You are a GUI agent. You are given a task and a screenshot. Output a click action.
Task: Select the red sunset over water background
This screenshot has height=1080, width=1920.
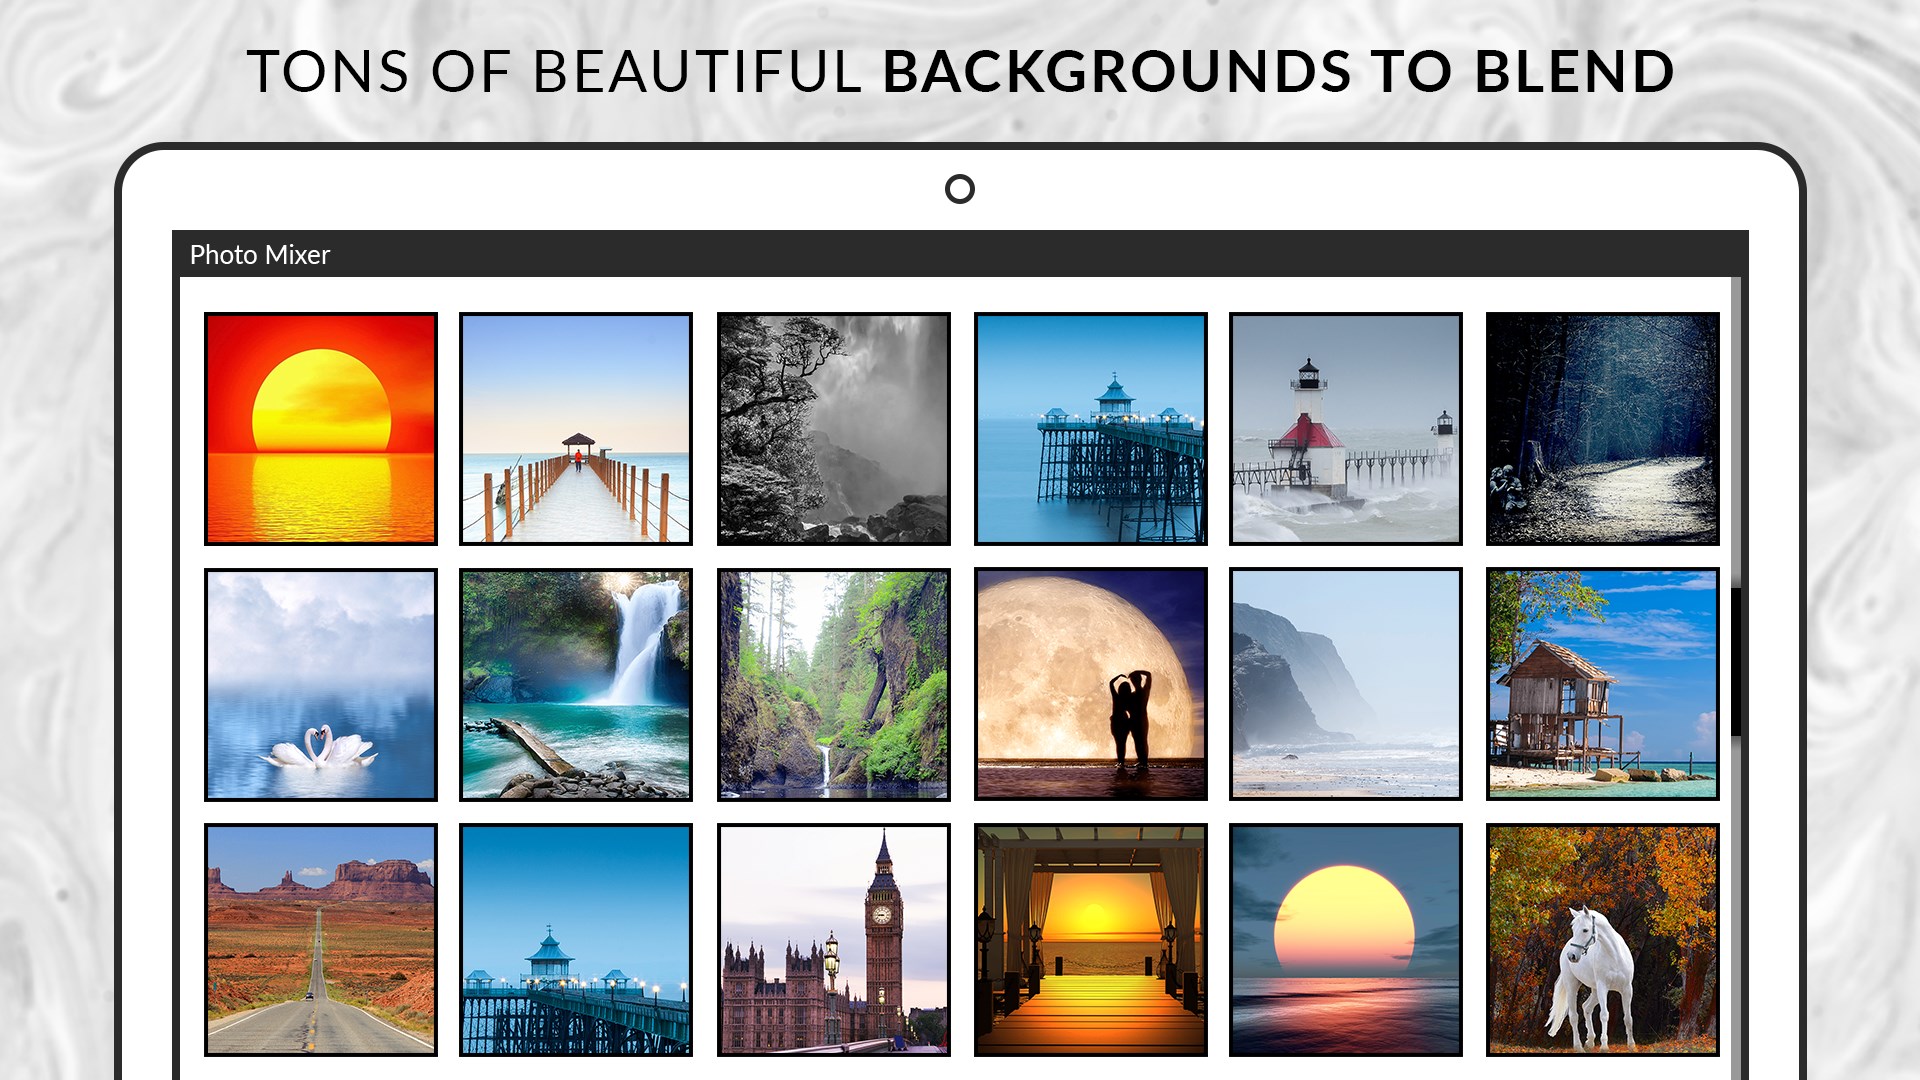[x=321, y=429]
